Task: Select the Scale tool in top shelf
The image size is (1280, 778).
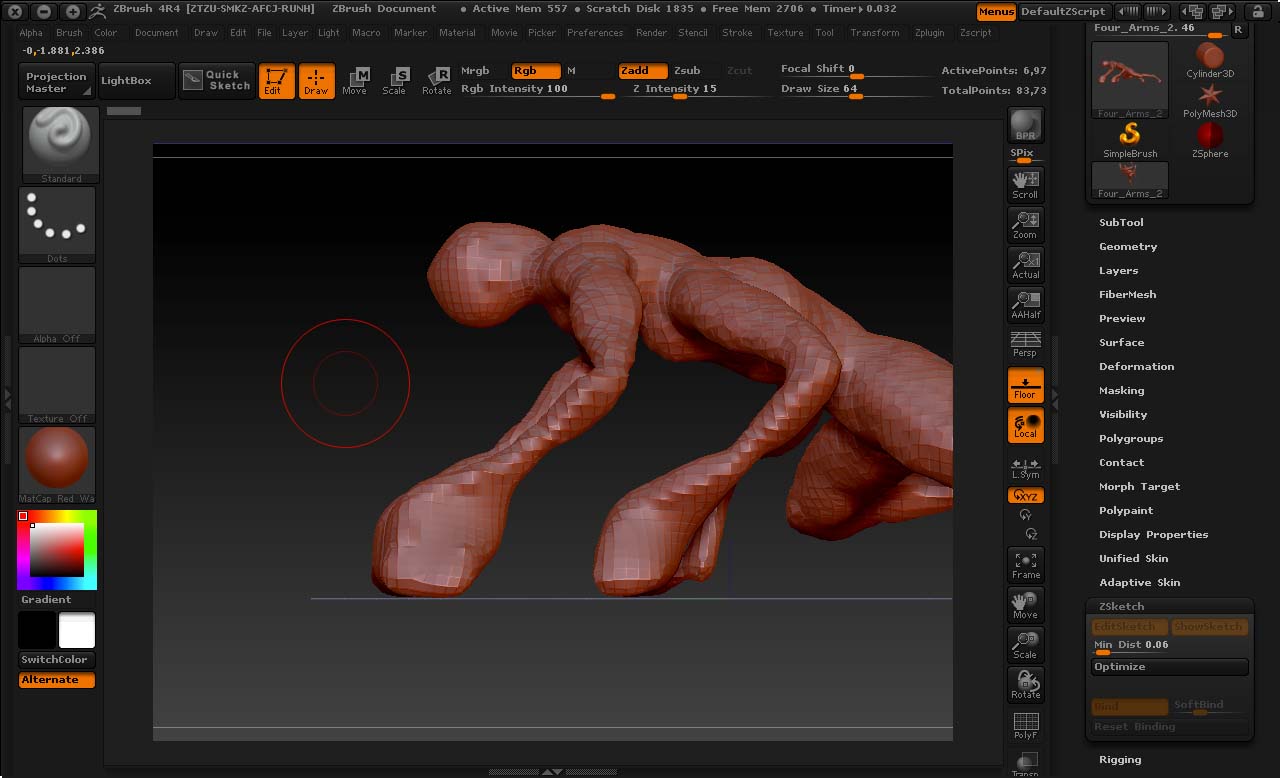Action: click(x=395, y=81)
